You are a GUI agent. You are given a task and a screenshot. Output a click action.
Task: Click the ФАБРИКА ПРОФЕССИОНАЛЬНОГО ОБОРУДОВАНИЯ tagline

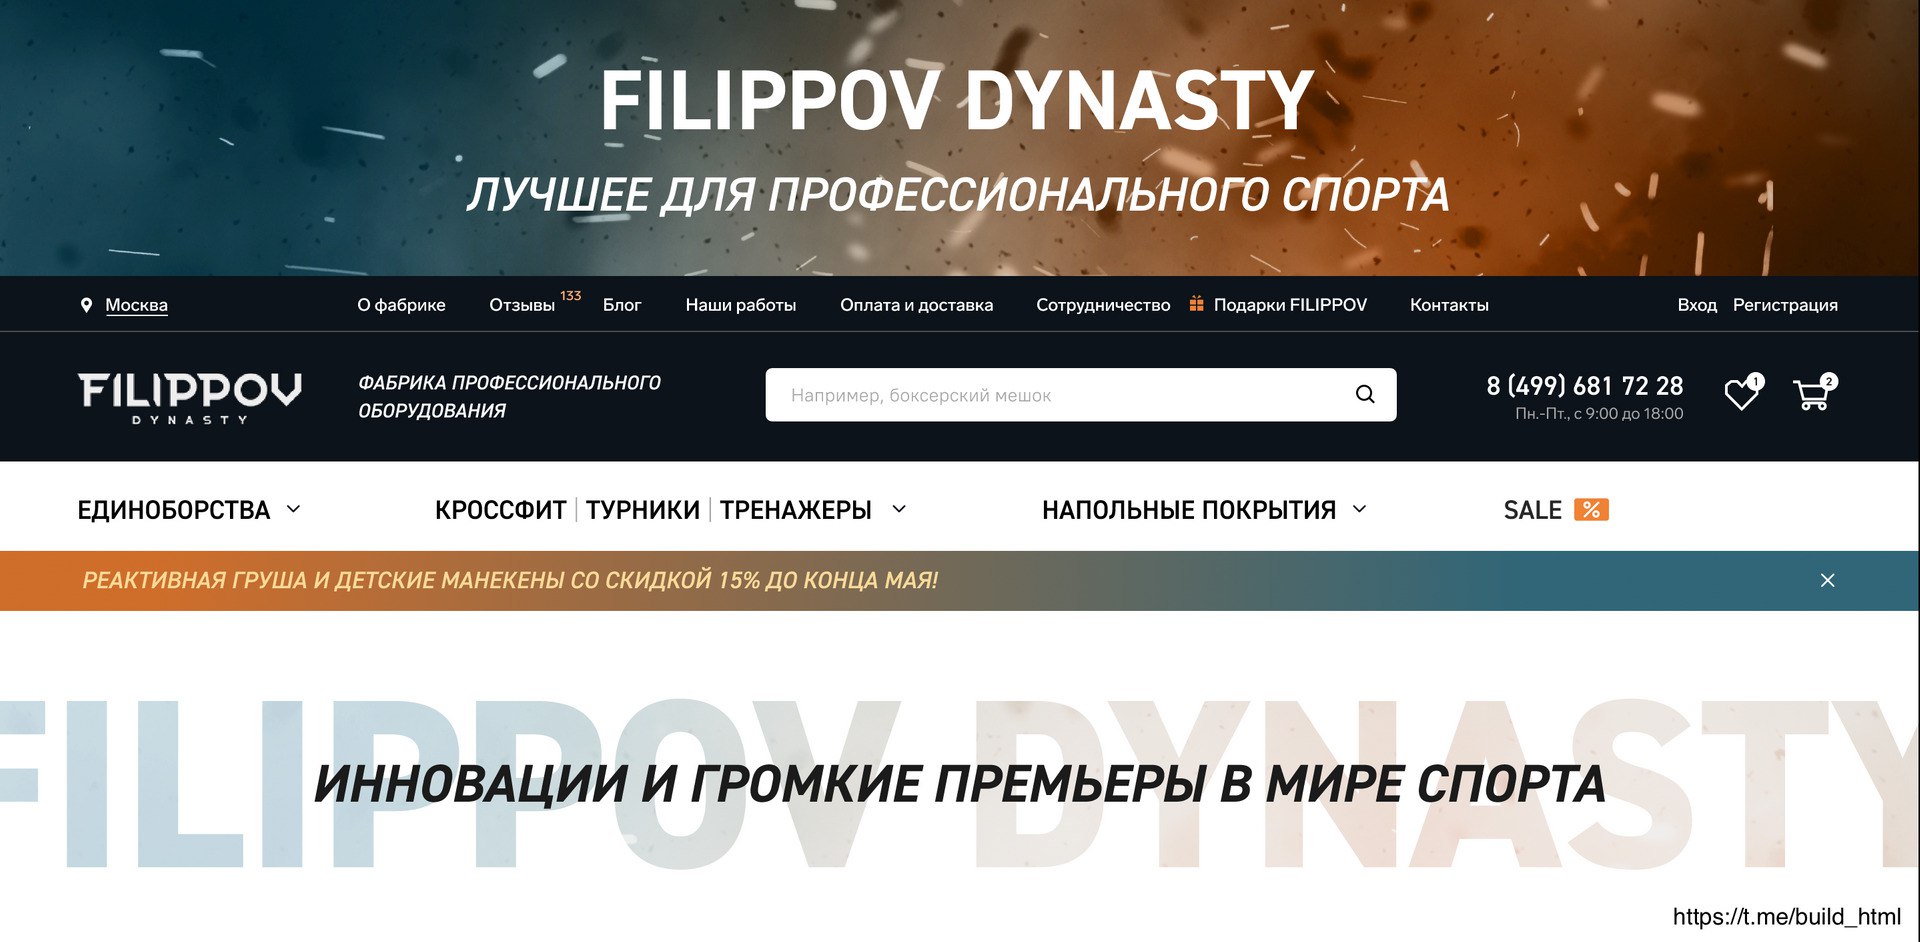[x=509, y=397]
